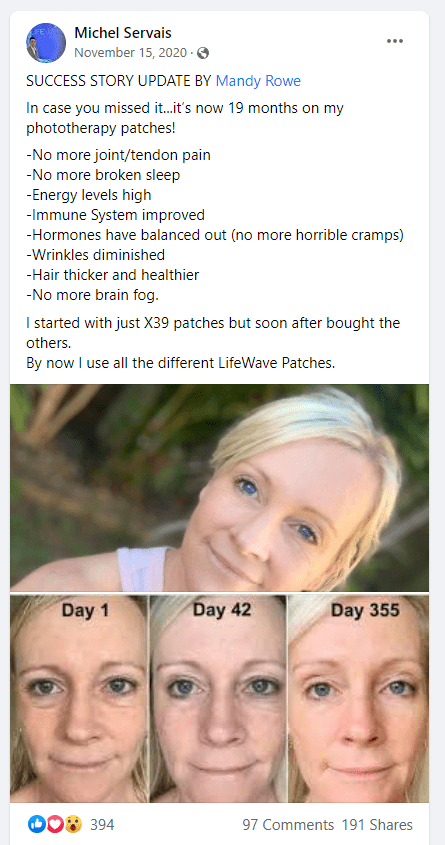This screenshot has height=845, width=445.
Task: Open the Day 1 face photo
Action: tap(79, 698)
